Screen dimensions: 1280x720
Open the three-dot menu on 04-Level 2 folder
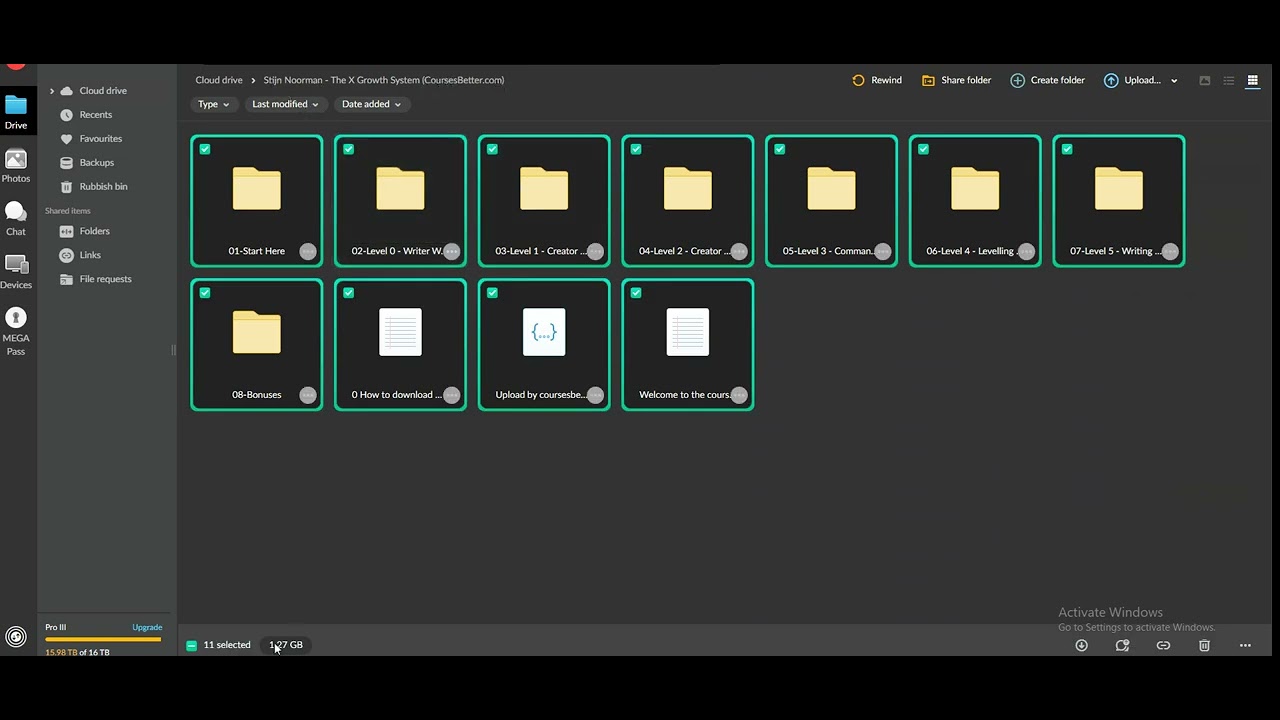pos(739,252)
